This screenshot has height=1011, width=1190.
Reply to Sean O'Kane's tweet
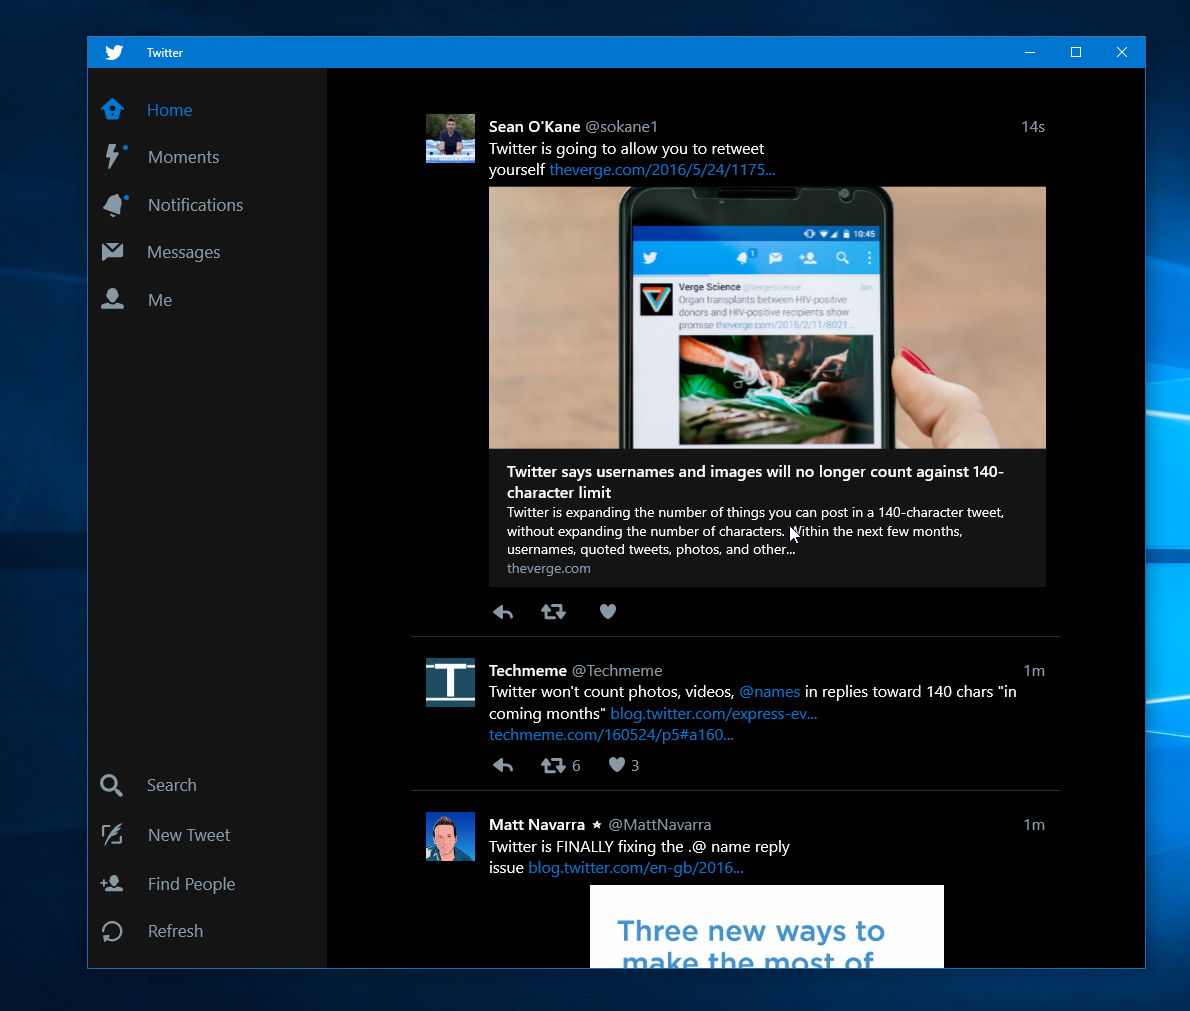pyautogui.click(x=502, y=612)
